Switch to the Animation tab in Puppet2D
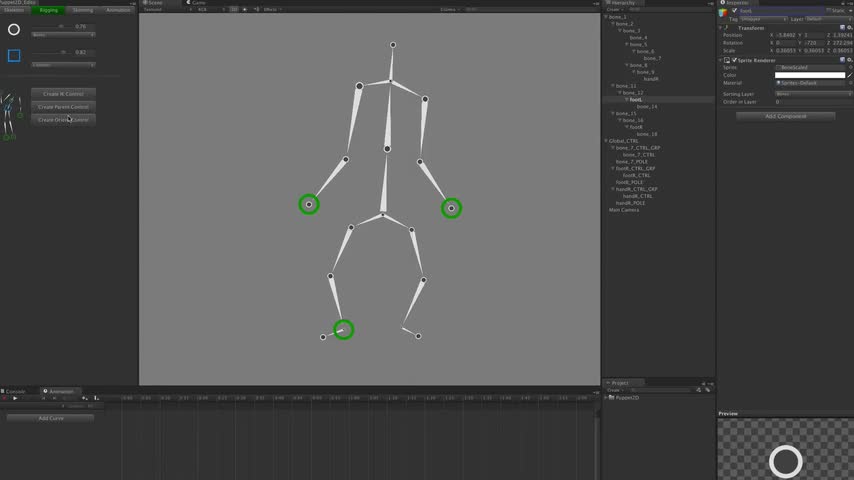This screenshot has width=854, height=480. coord(118,10)
